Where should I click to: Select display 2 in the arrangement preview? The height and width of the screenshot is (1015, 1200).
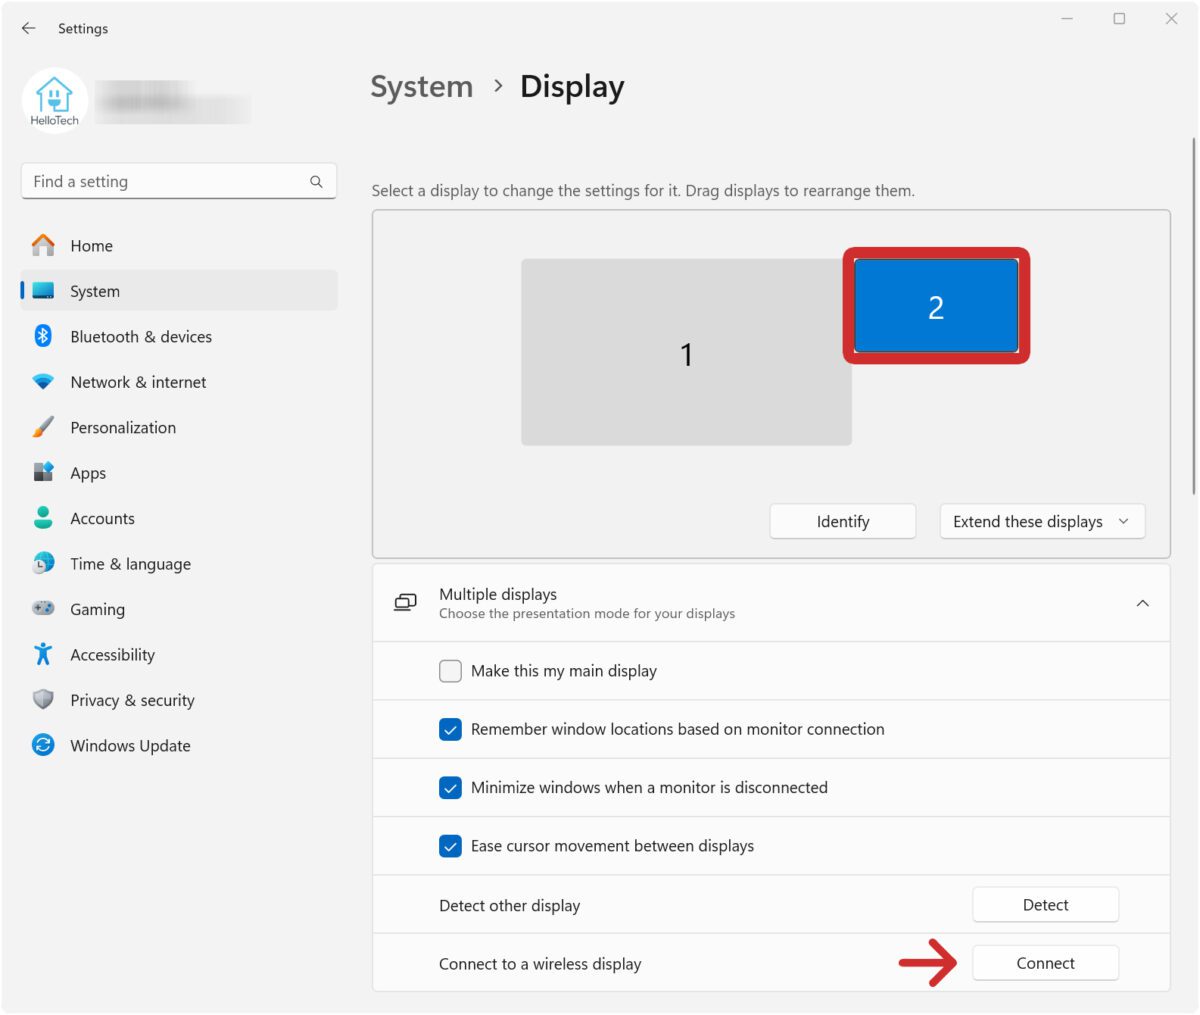point(936,306)
